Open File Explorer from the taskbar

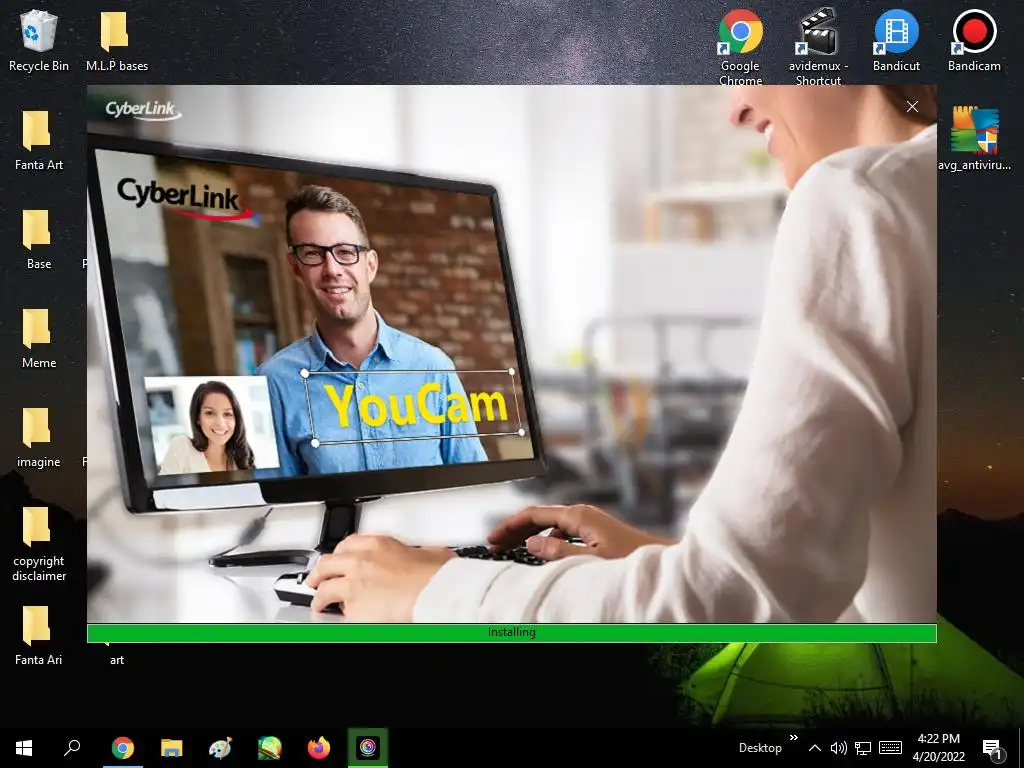[172, 748]
